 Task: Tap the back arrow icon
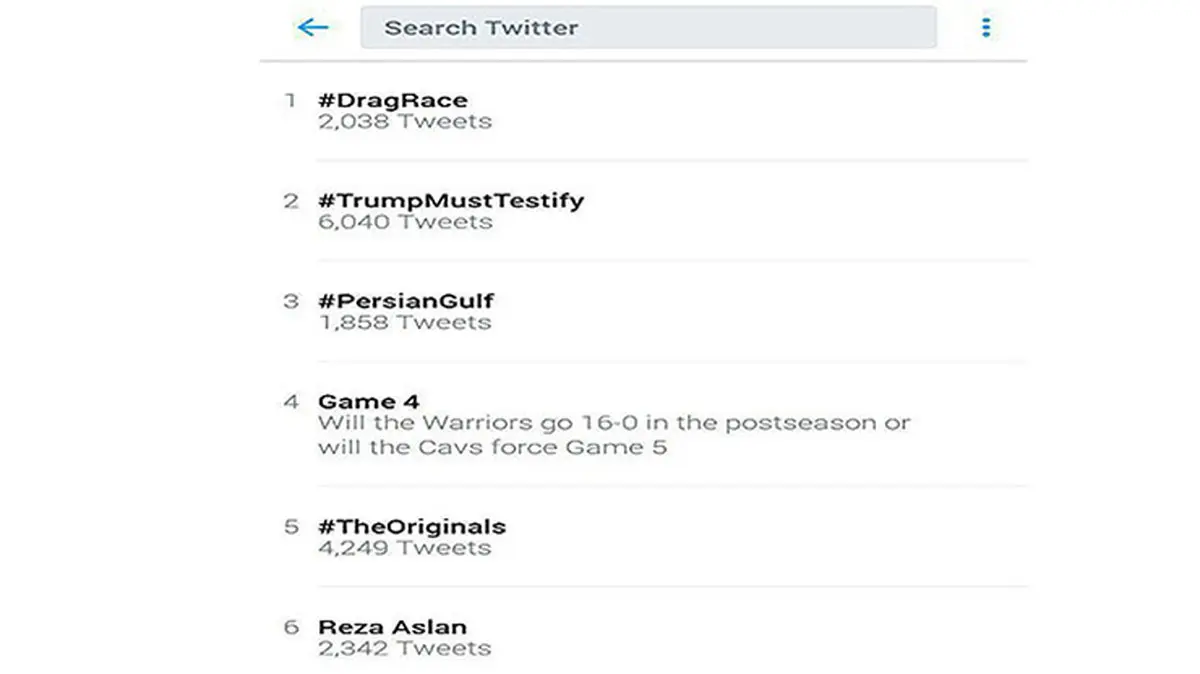point(313,27)
